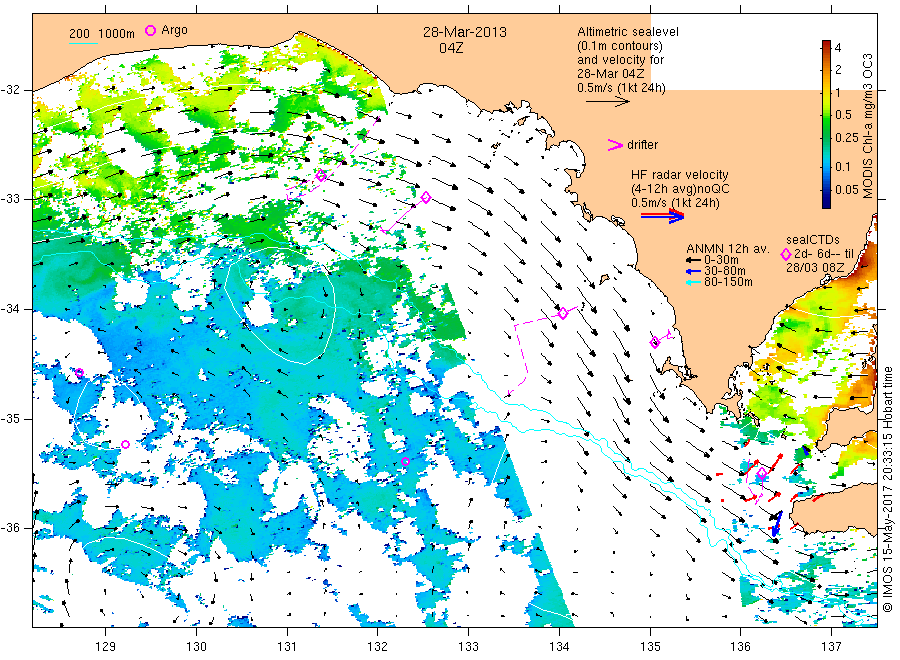Click the 04Z time label under the date
This screenshot has height=660, width=900.
pyautogui.click(x=451, y=48)
